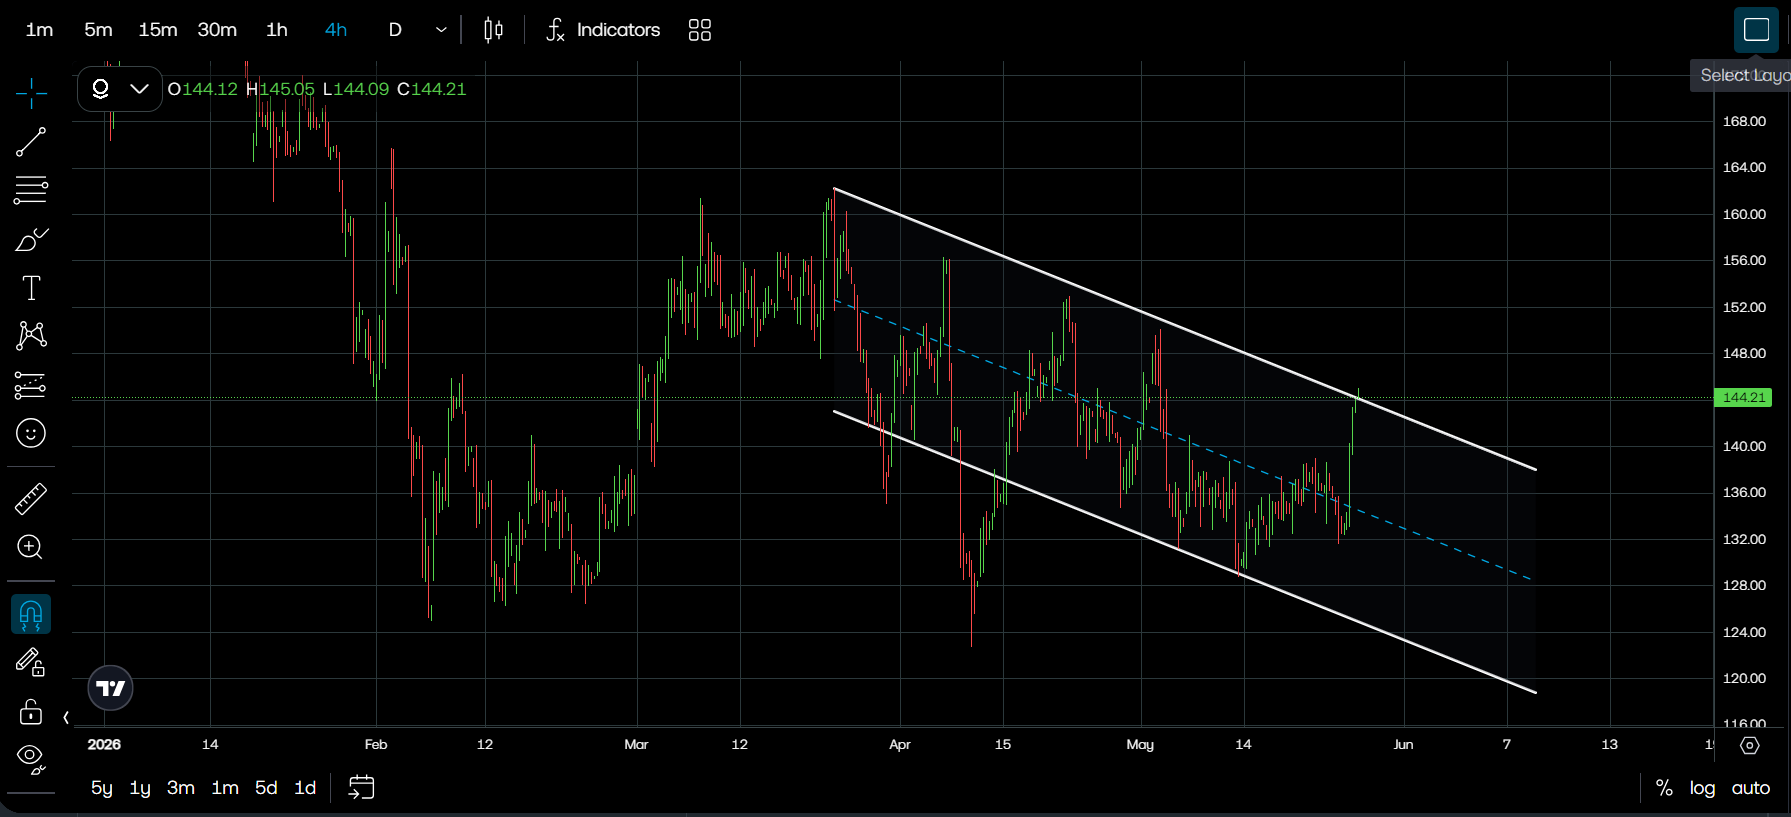Select the 4h timeframe

click(x=336, y=30)
